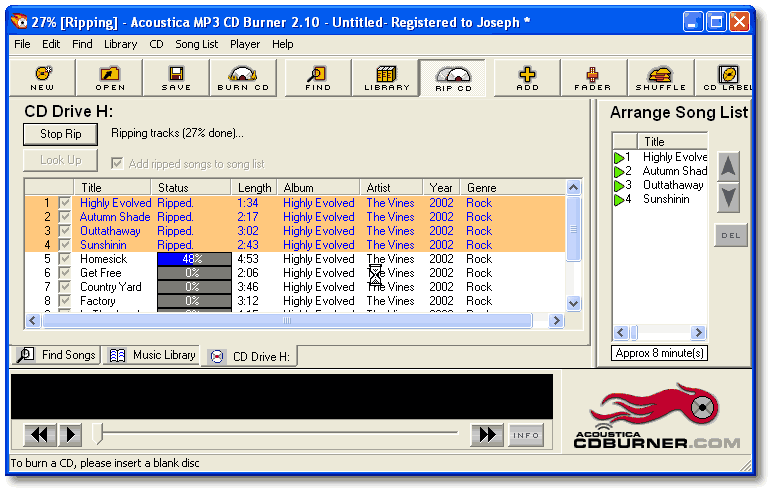Click track list vertical scrollbar up arrow
This screenshot has height=491, width=771.
click(x=573, y=187)
